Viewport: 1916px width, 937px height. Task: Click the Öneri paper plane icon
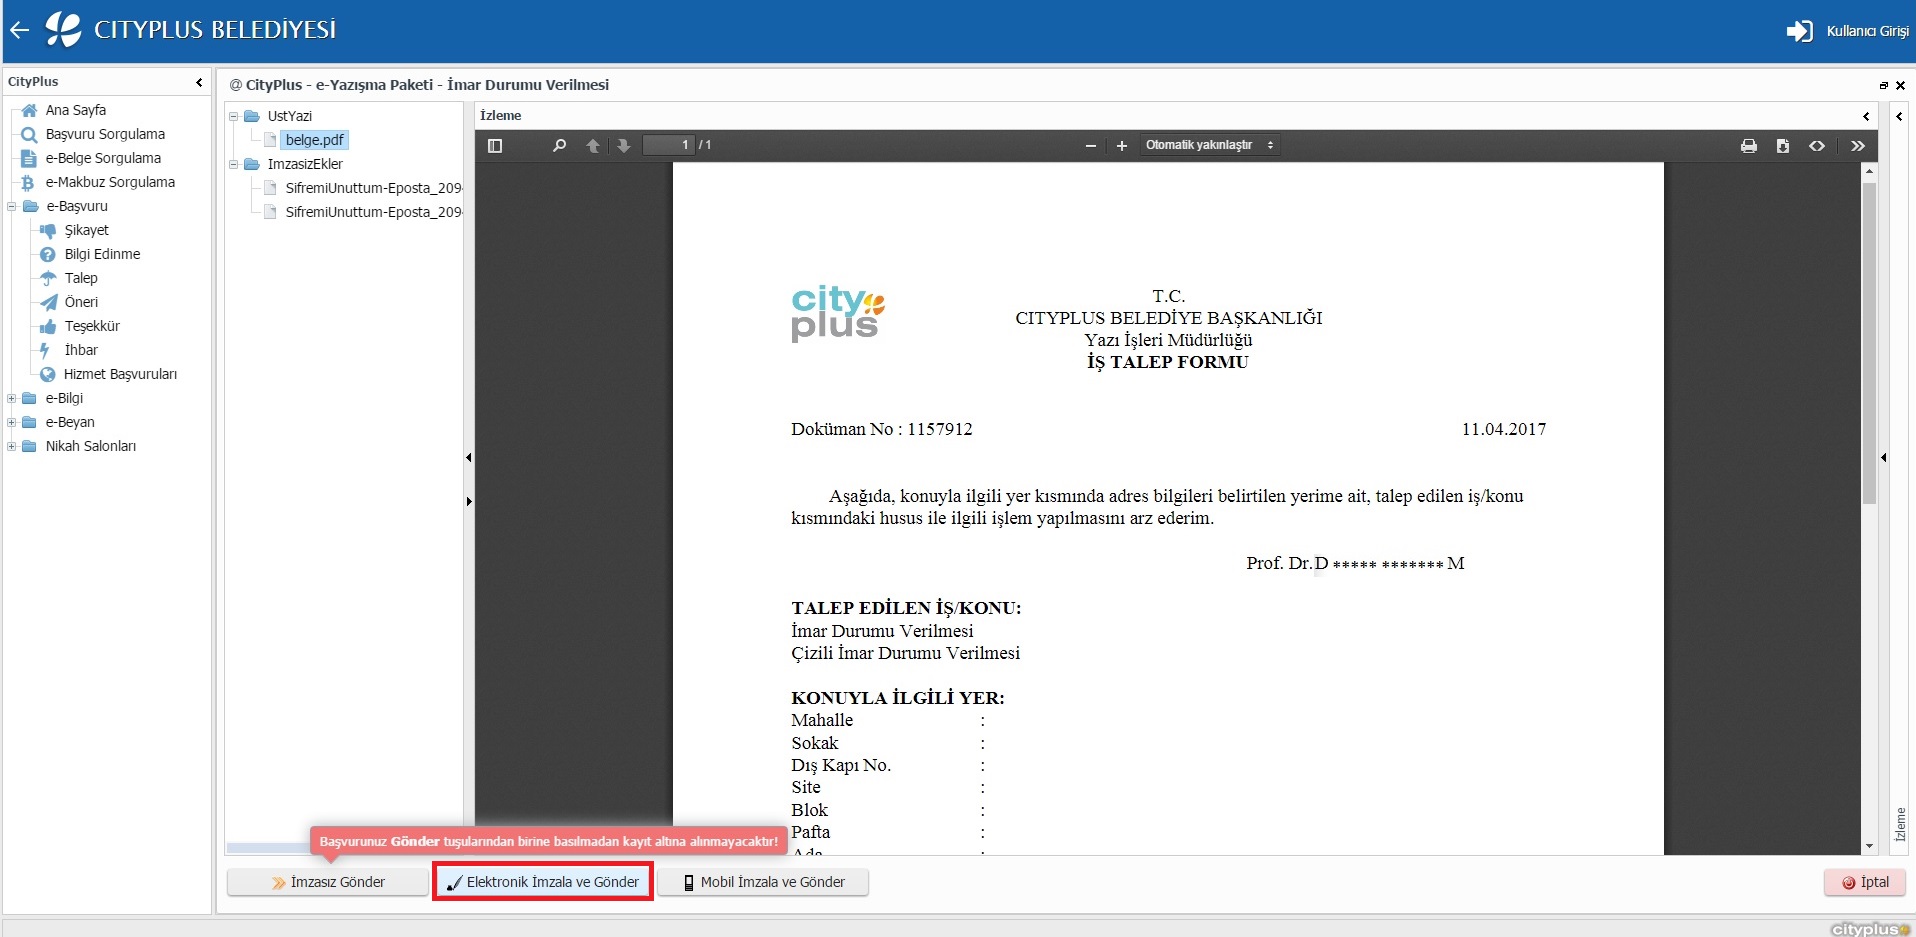pos(47,302)
